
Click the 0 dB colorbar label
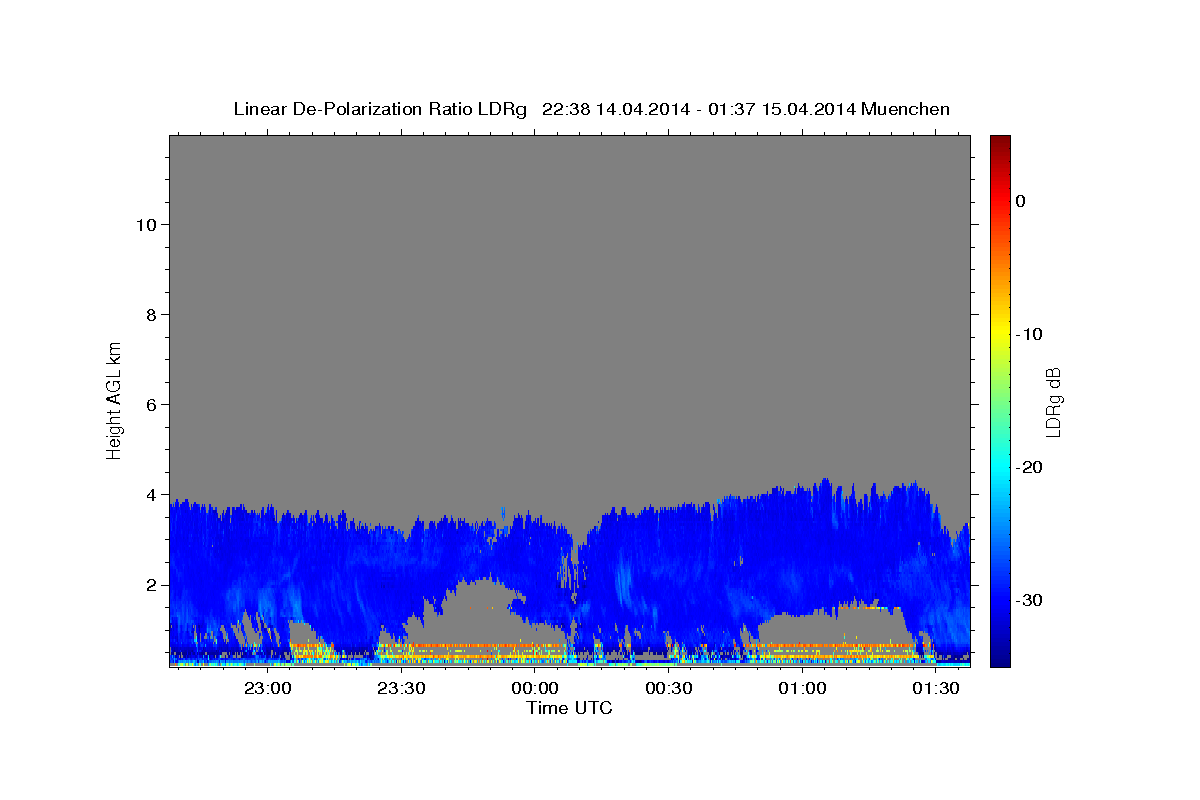point(1021,201)
